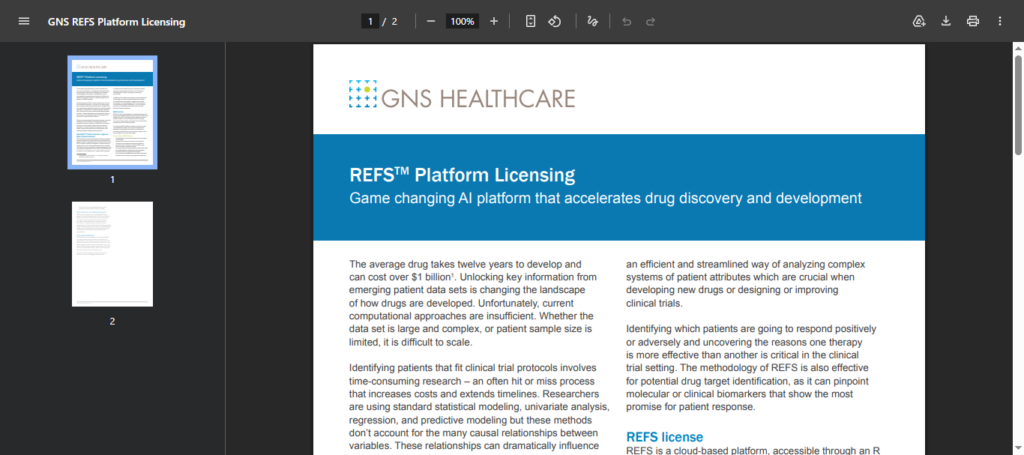Image resolution: width=1024 pixels, height=455 pixels.
Task: Click the scrollbar up arrow
Action: [x=1017, y=48]
